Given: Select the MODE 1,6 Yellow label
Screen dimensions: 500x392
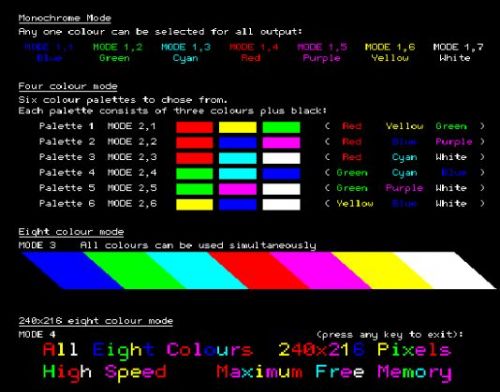Looking at the screenshot, I should tap(390, 52).
